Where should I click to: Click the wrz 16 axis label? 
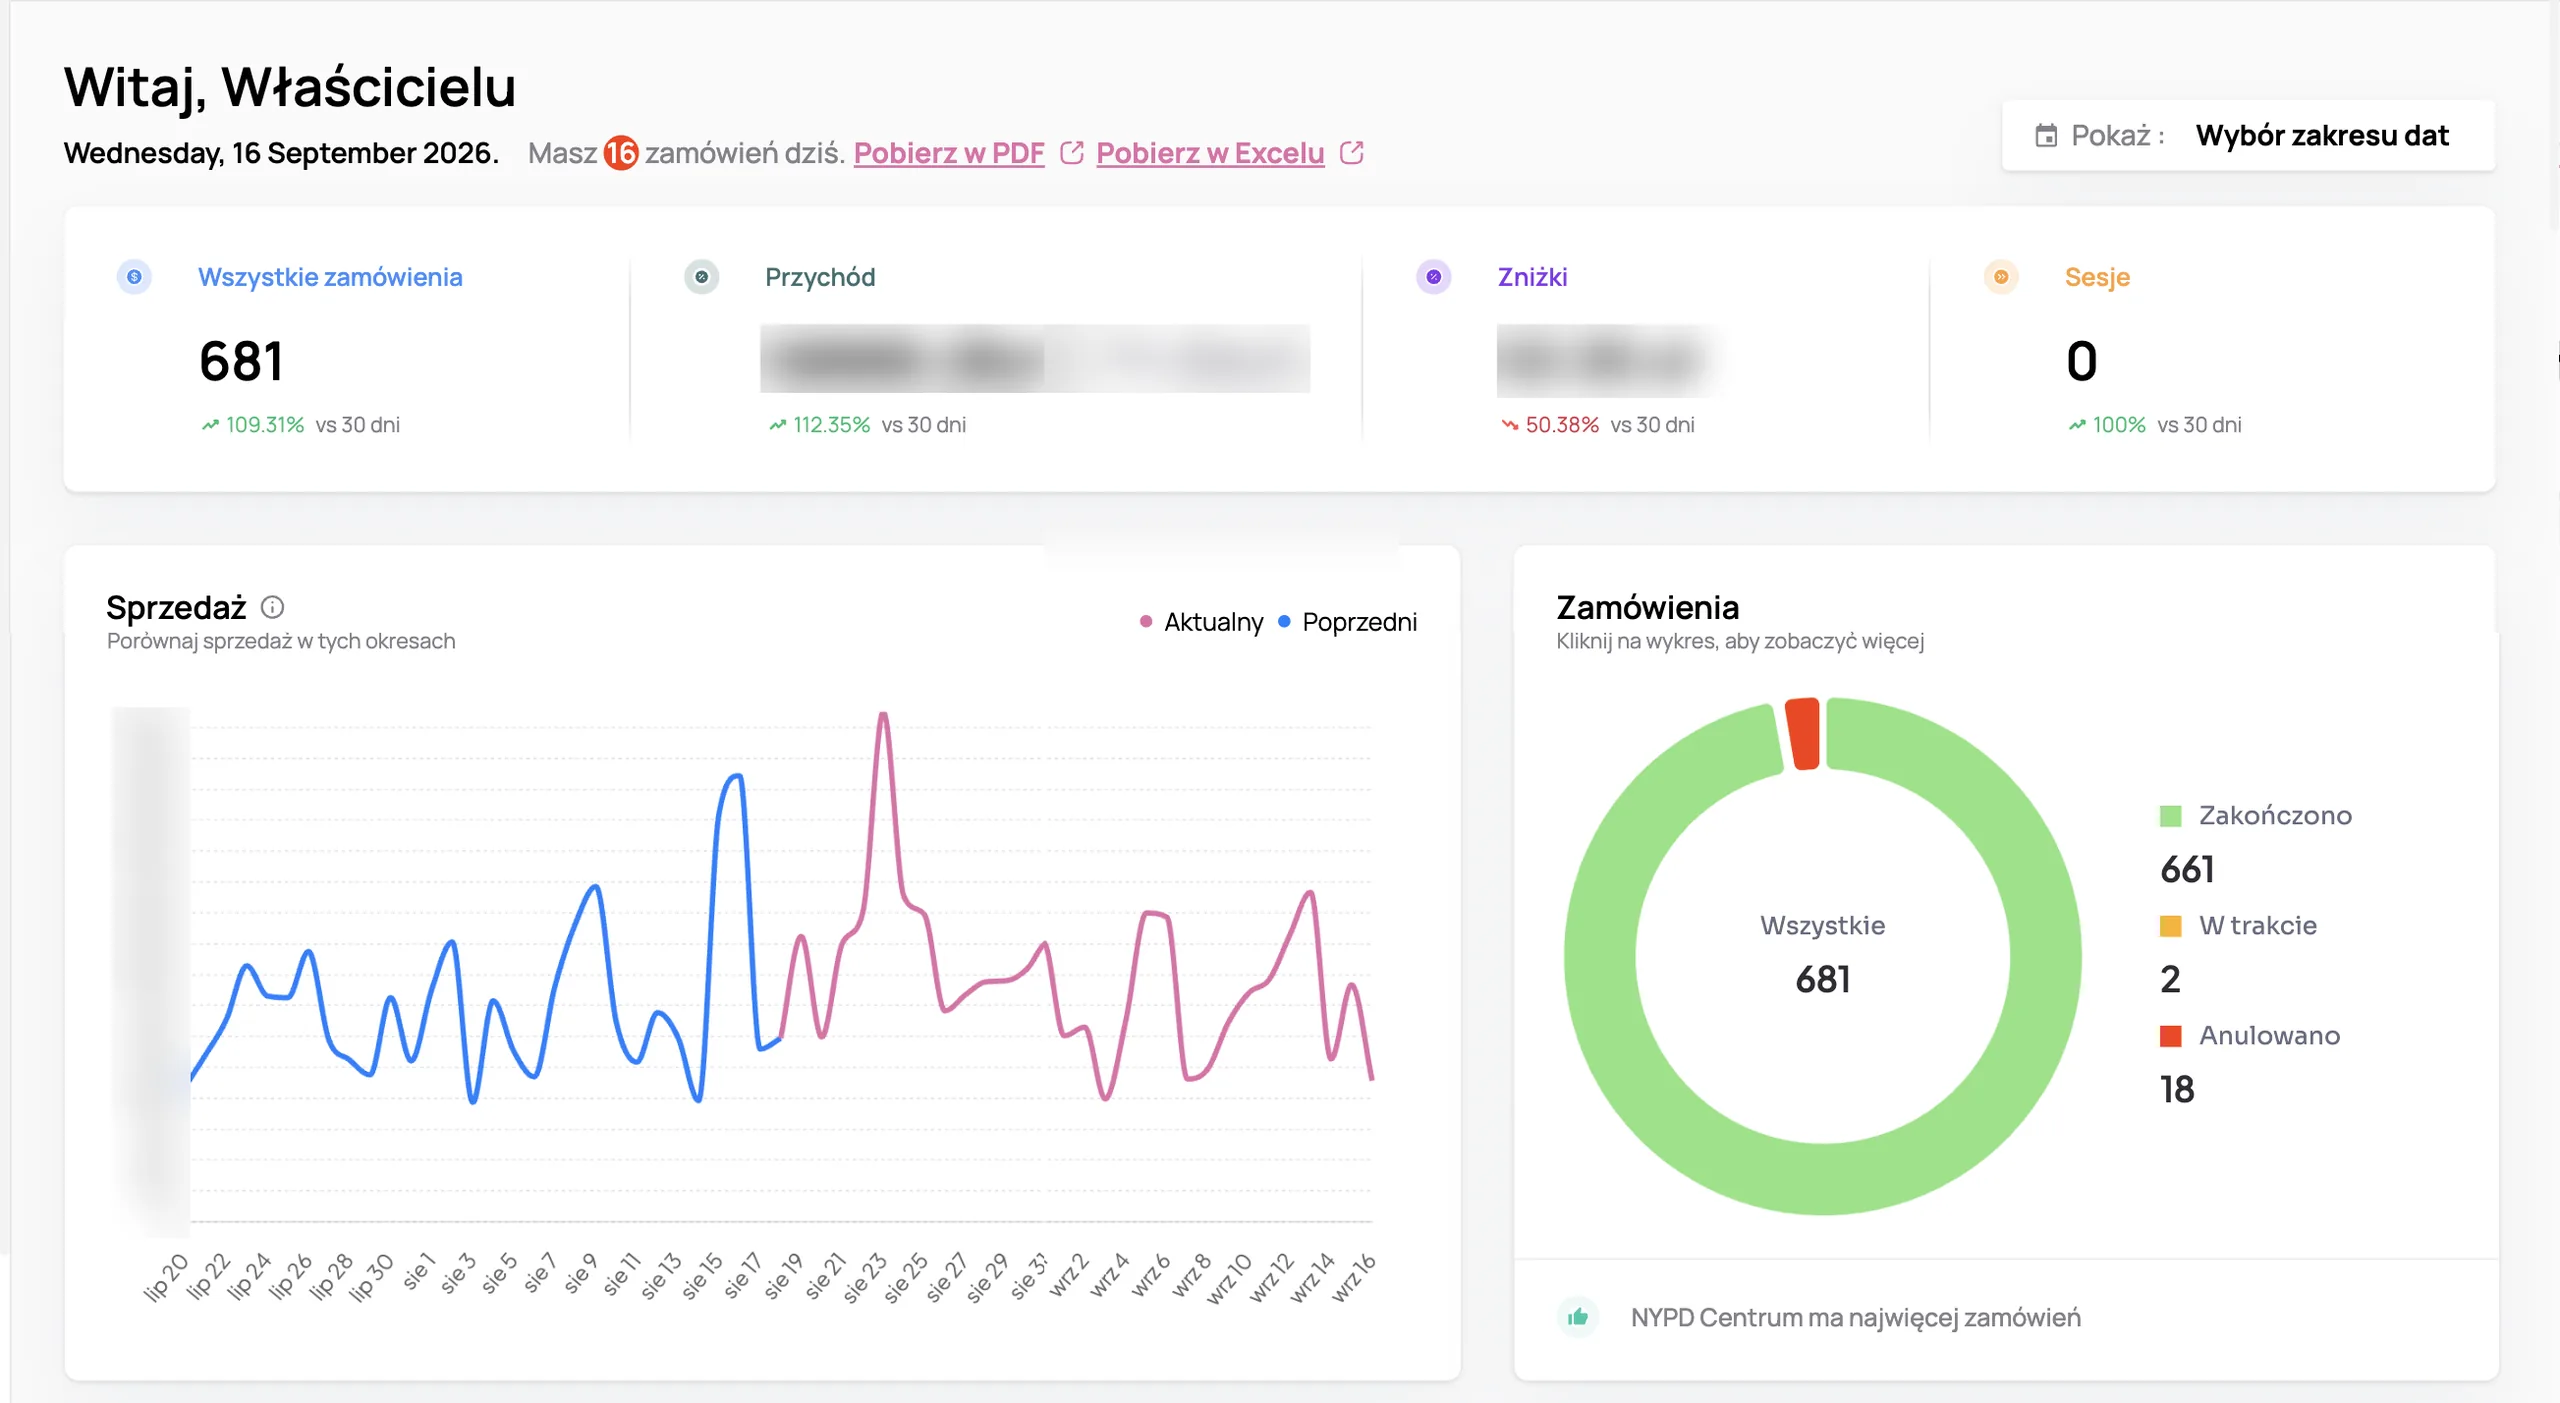(x=1355, y=1277)
